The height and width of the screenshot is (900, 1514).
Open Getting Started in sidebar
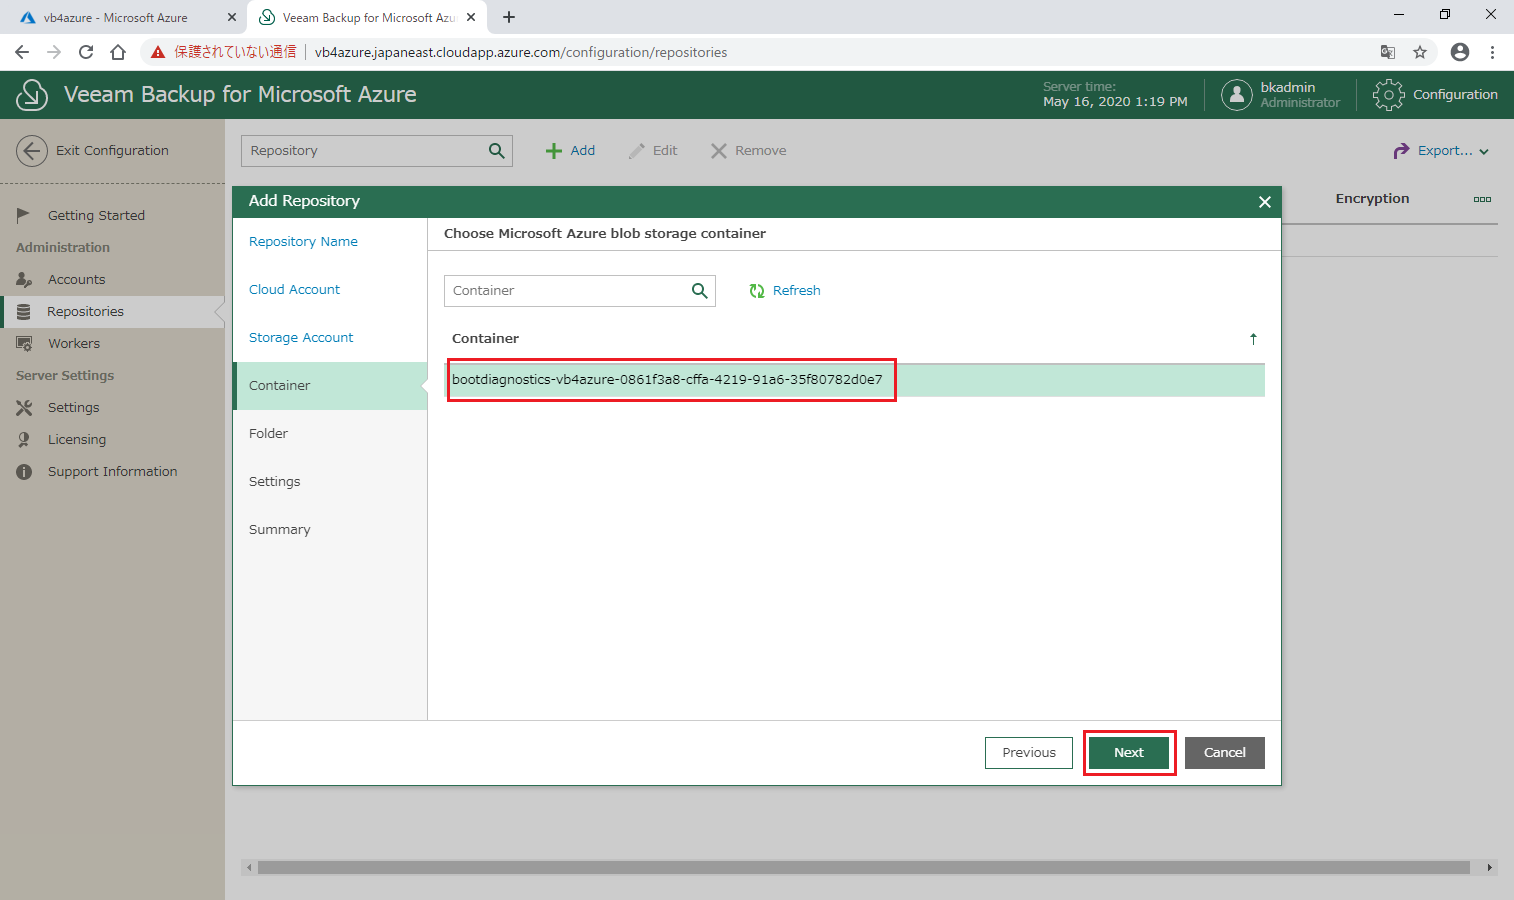96,215
